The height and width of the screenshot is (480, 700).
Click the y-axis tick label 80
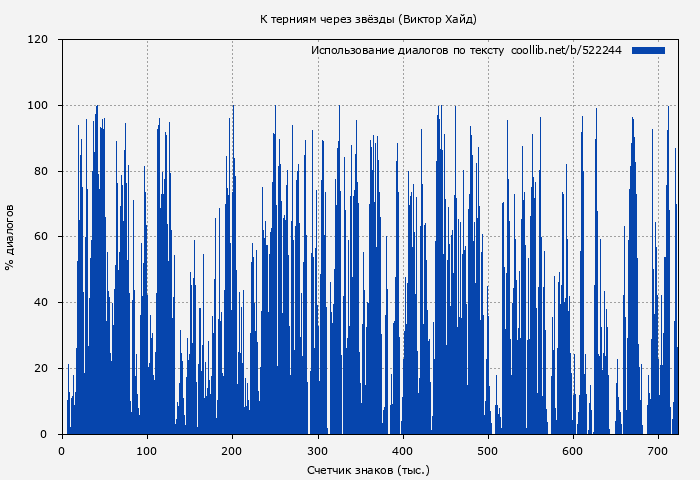click(x=41, y=171)
